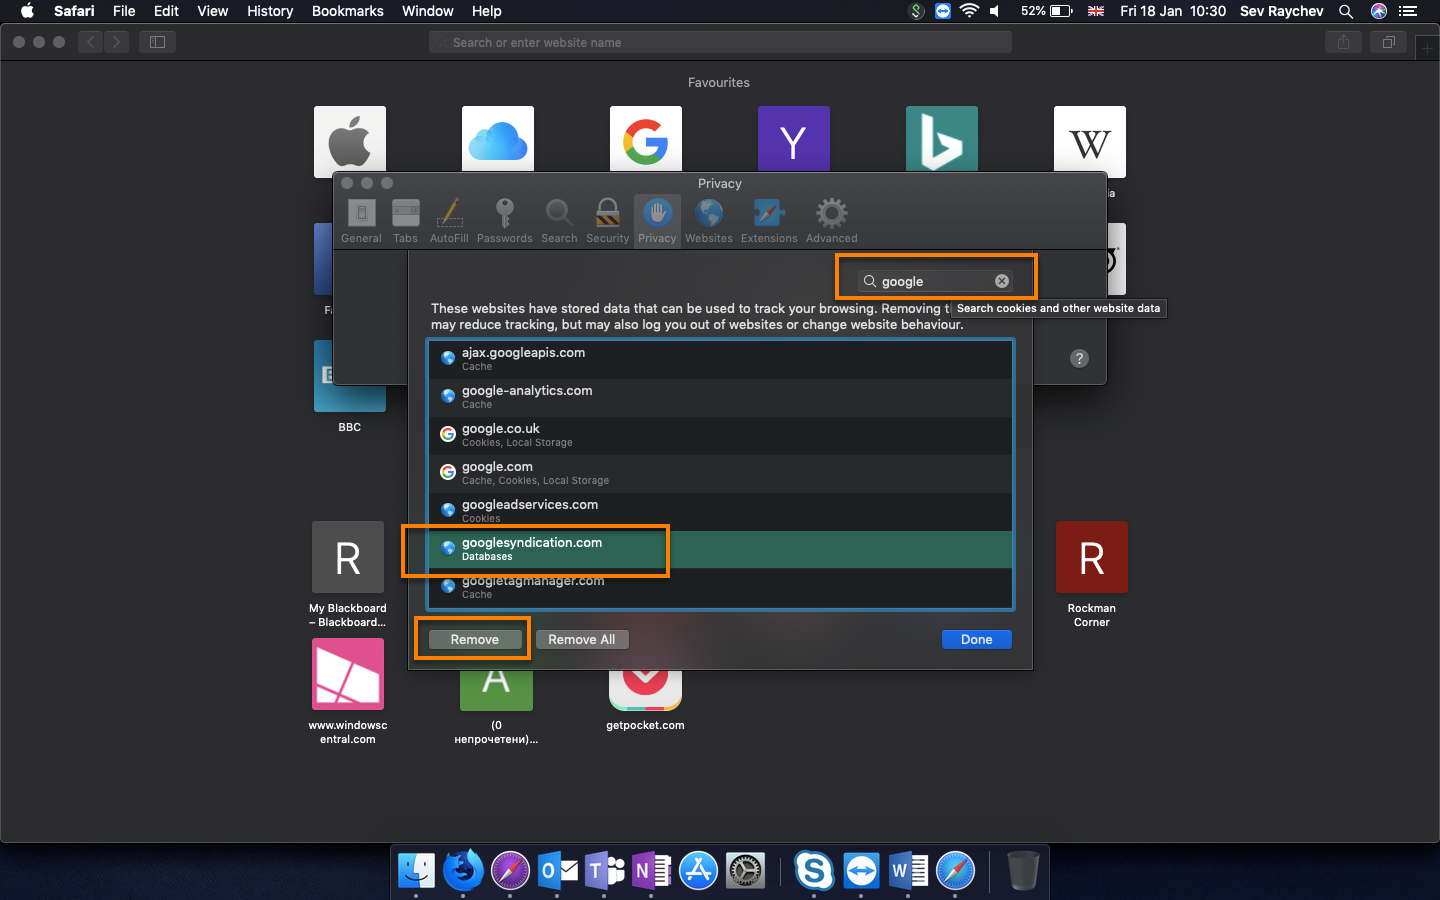Open the Passwords preferences pane
The image size is (1440, 900).
click(x=504, y=220)
